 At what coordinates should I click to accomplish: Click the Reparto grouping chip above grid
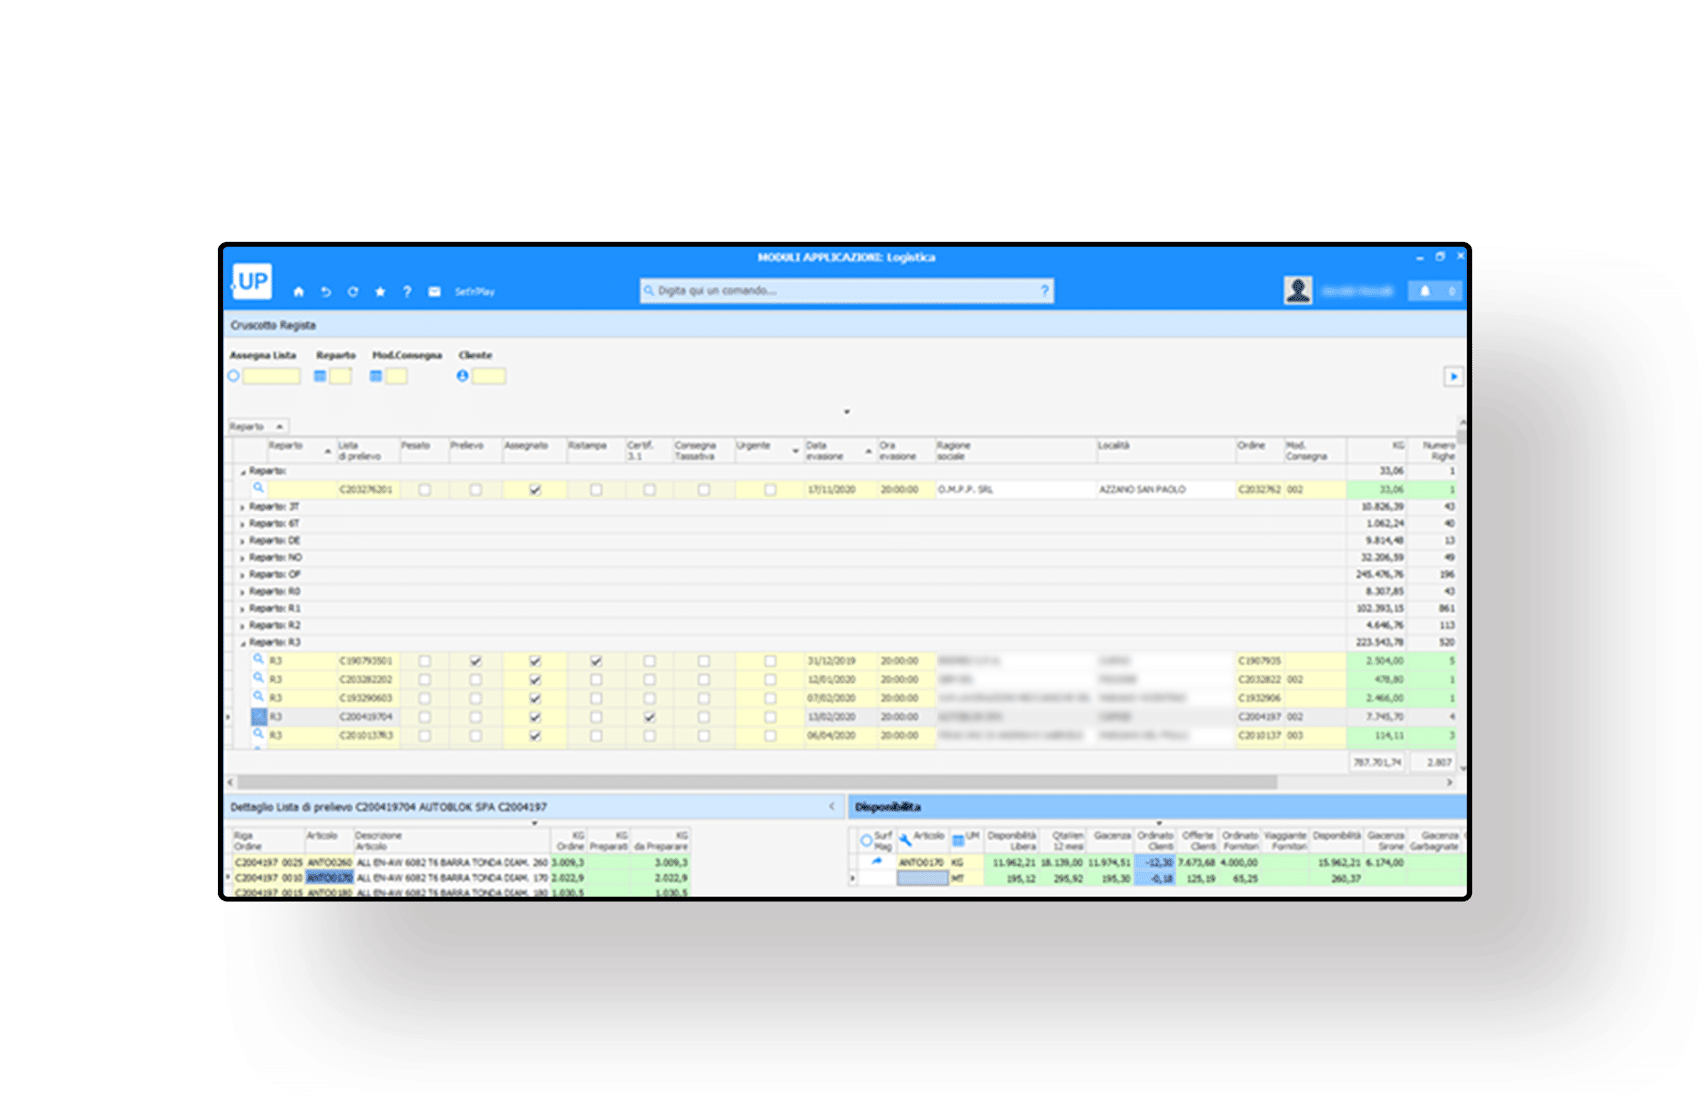[x=257, y=426]
